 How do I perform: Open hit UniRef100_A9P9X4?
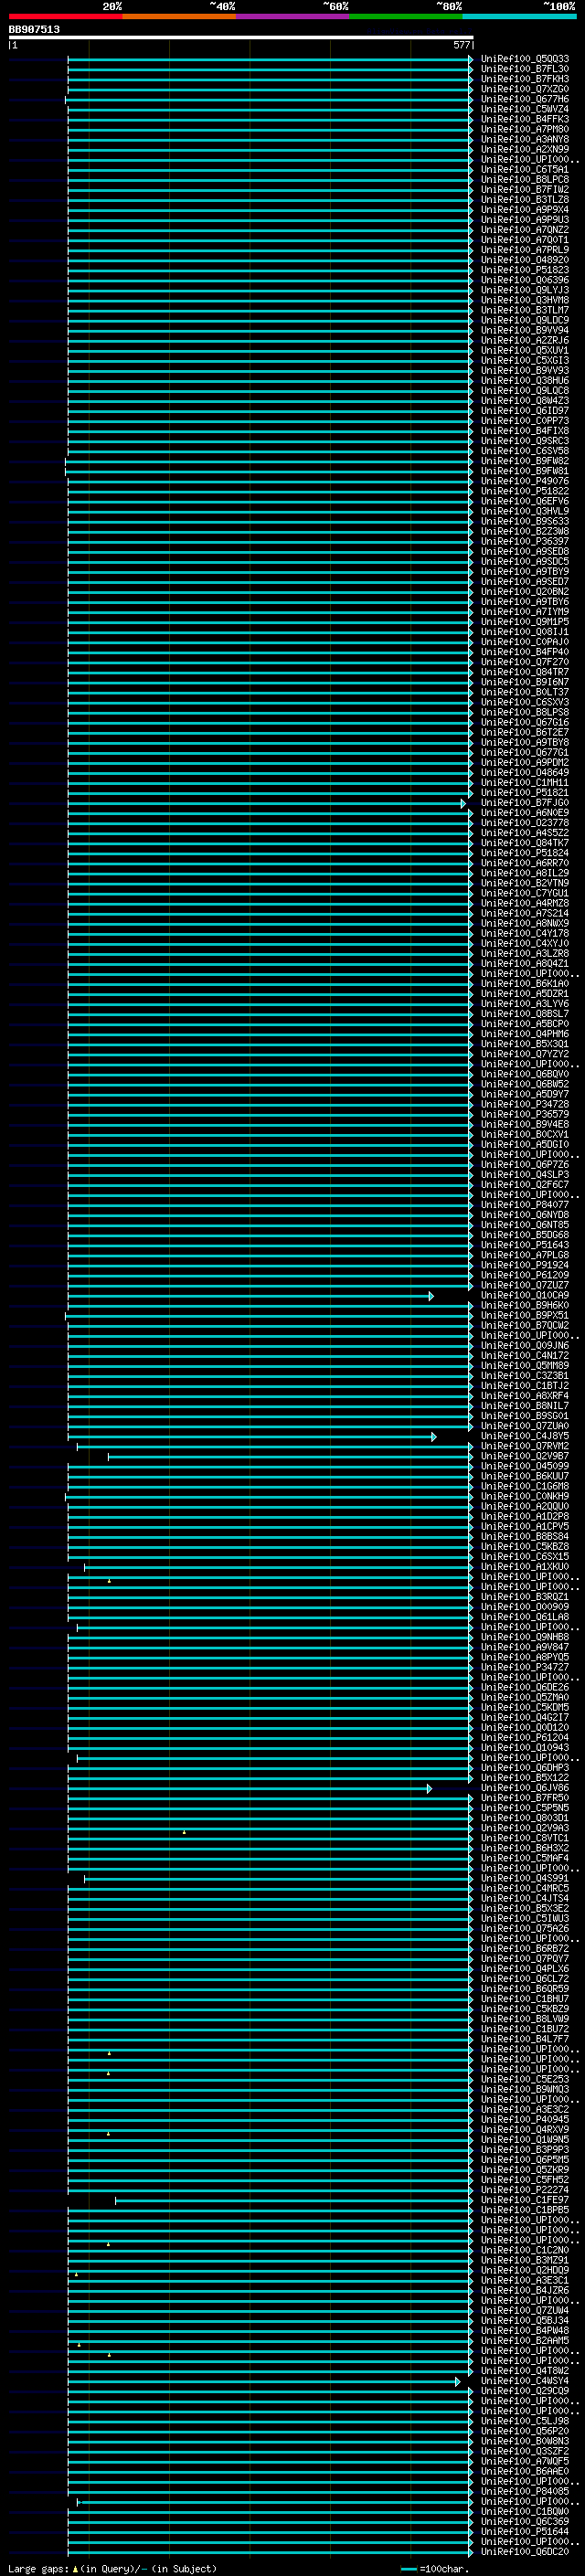(525, 210)
